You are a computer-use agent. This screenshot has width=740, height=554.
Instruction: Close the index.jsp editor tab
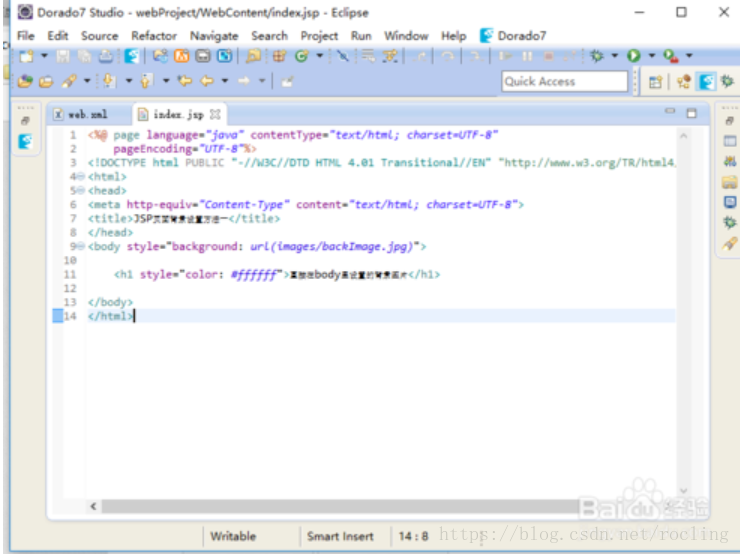215,114
